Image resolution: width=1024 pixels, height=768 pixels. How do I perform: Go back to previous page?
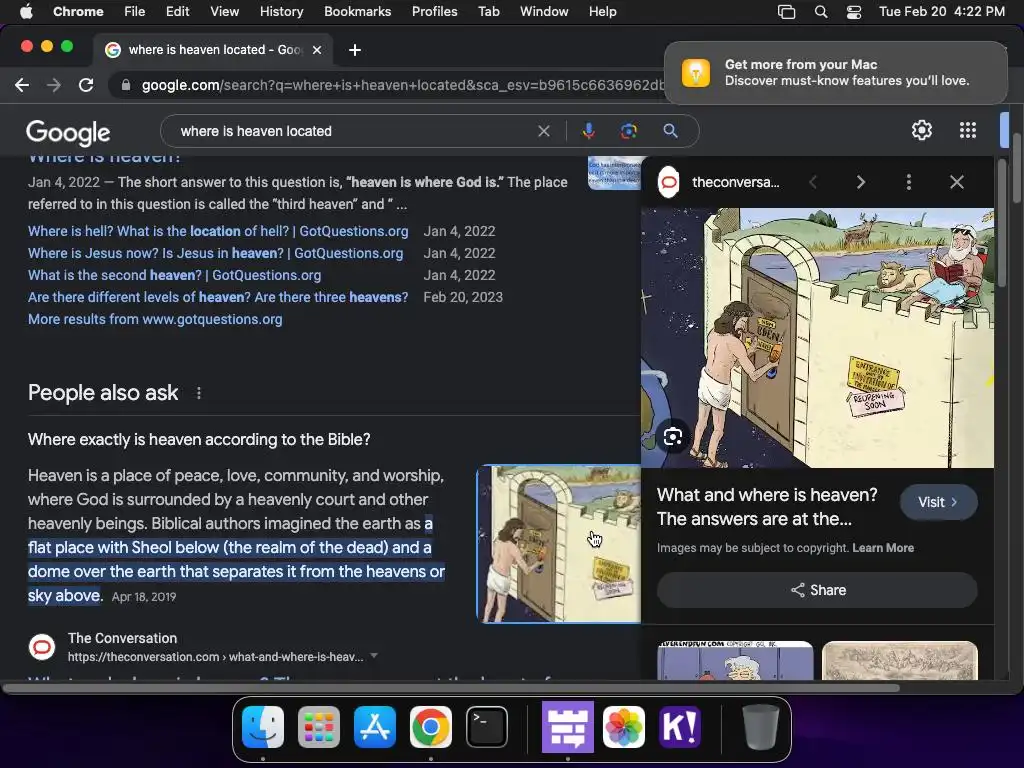pos(22,86)
